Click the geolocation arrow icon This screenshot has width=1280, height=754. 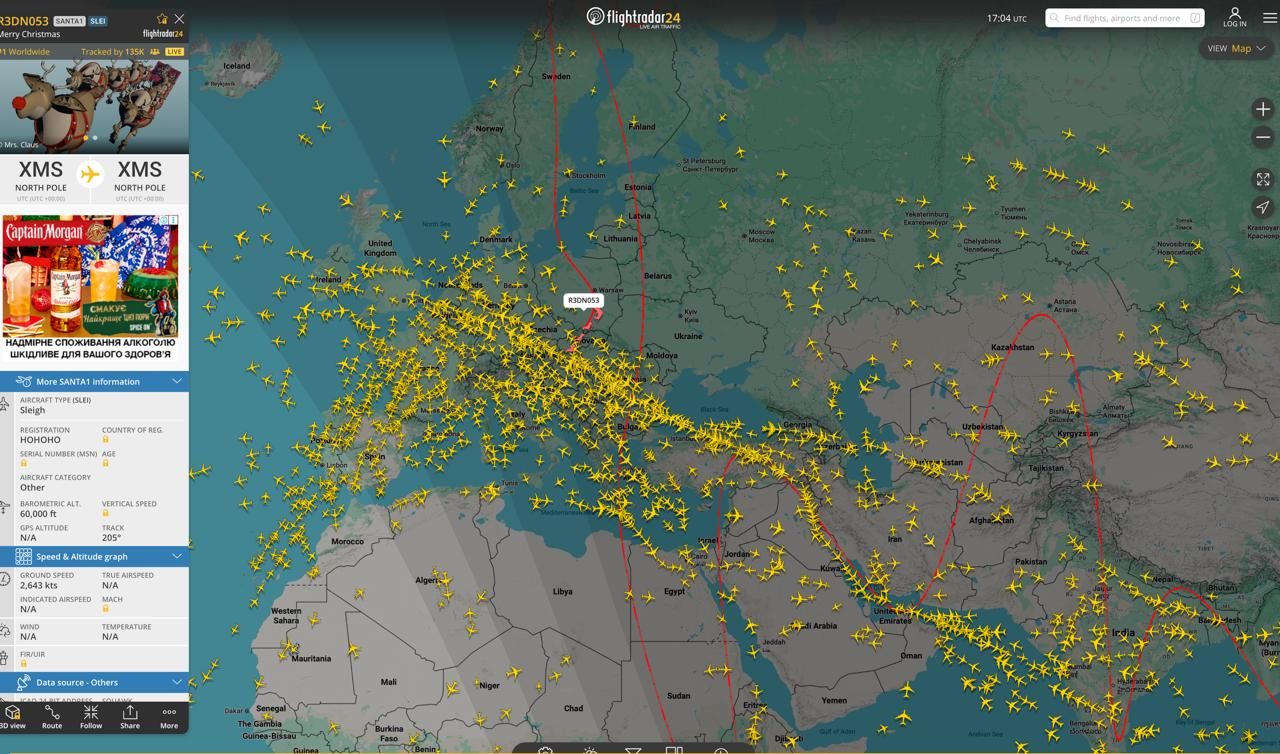[1262, 208]
